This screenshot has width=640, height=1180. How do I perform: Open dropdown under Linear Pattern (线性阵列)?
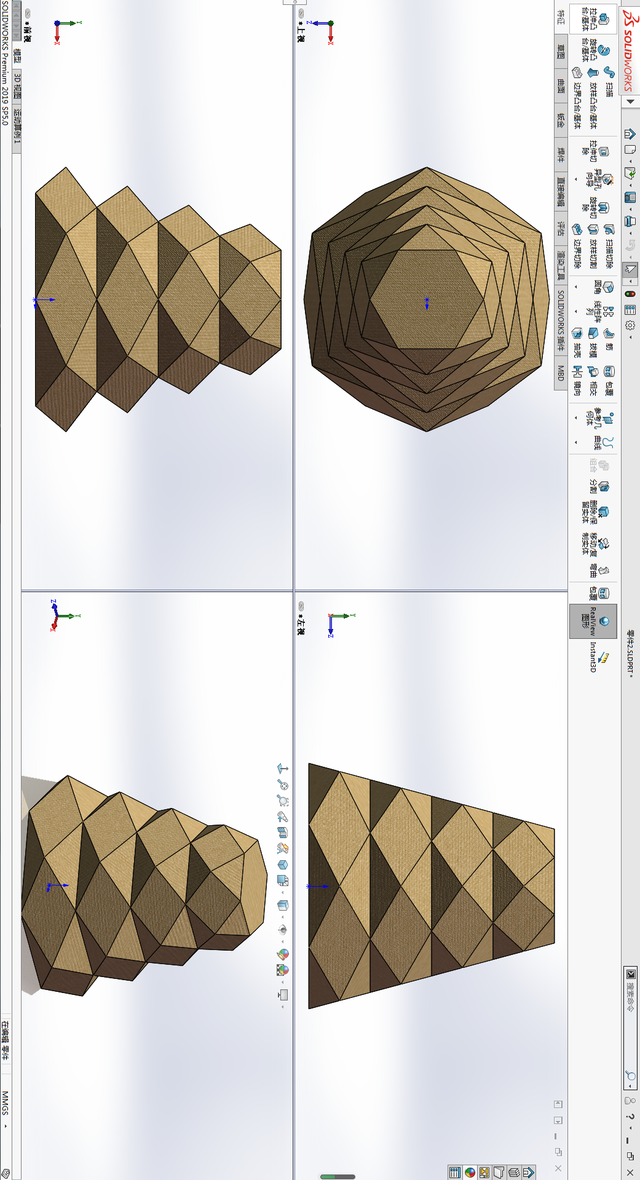click(576, 312)
